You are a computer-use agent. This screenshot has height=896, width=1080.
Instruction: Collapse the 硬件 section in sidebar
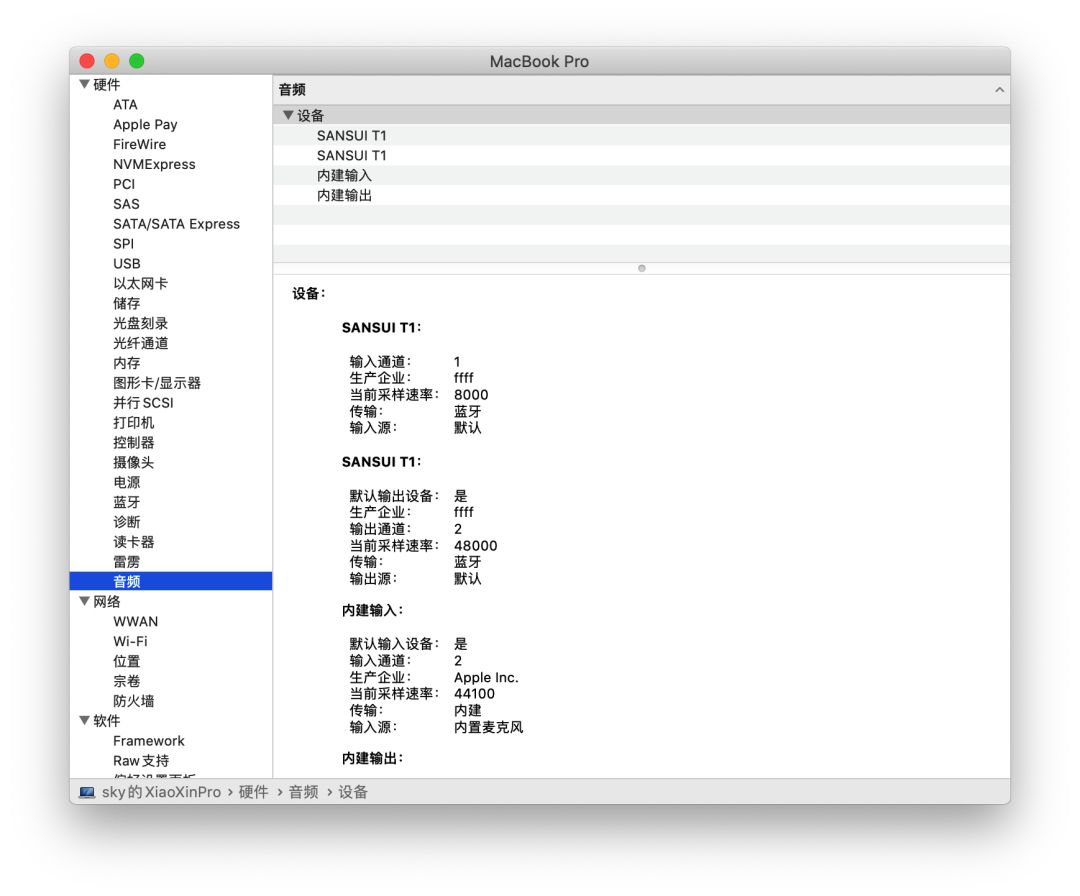85,84
